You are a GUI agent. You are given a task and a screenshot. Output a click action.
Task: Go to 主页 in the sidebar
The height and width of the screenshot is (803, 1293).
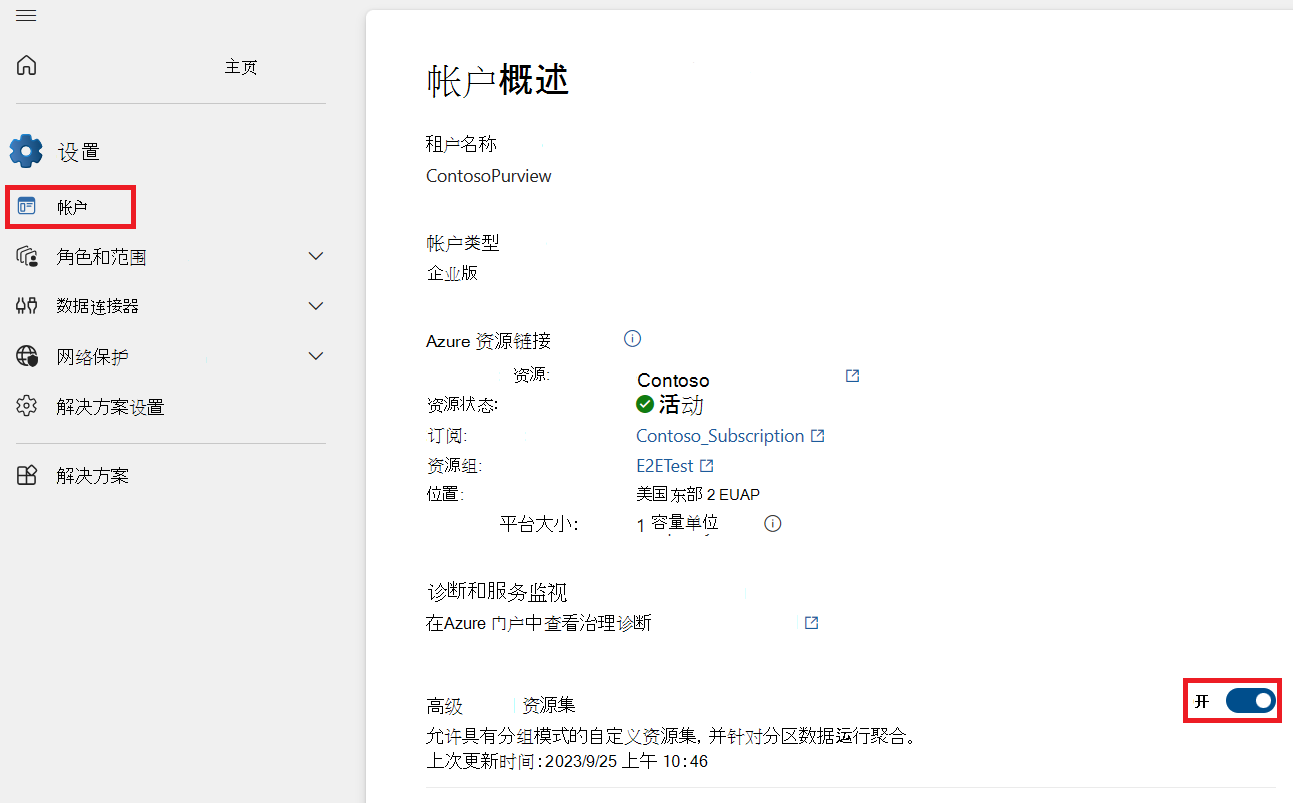(x=241, y=67)
